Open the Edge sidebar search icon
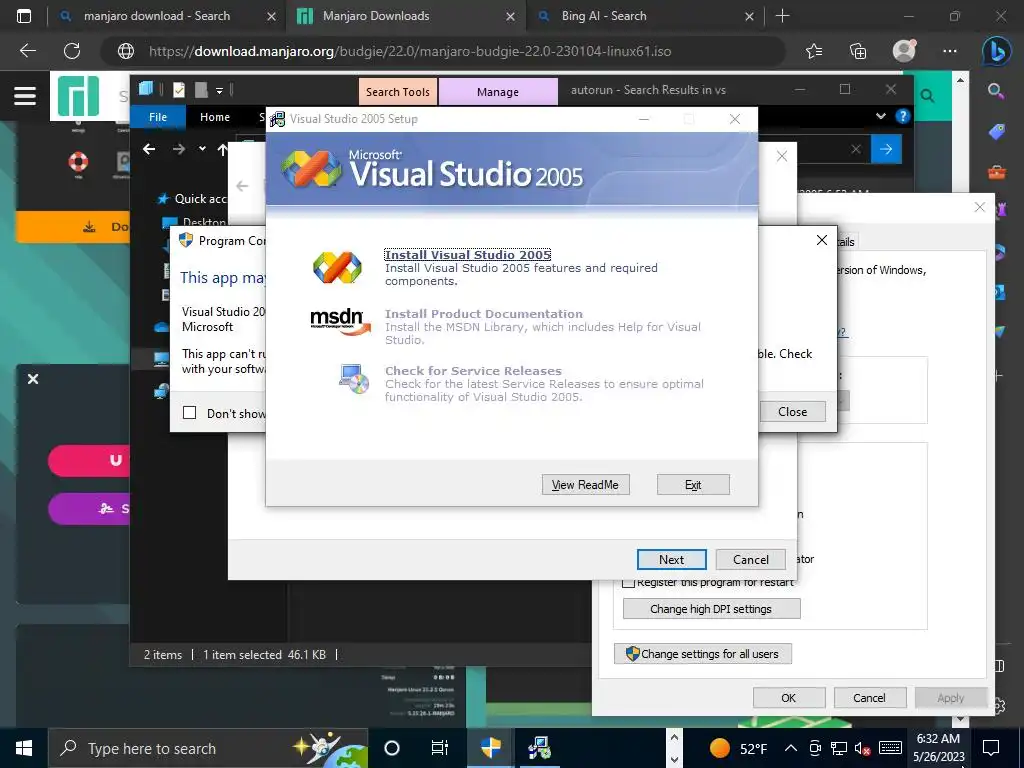The height and width of the screenshot is (768, 1024). [995, 91]
